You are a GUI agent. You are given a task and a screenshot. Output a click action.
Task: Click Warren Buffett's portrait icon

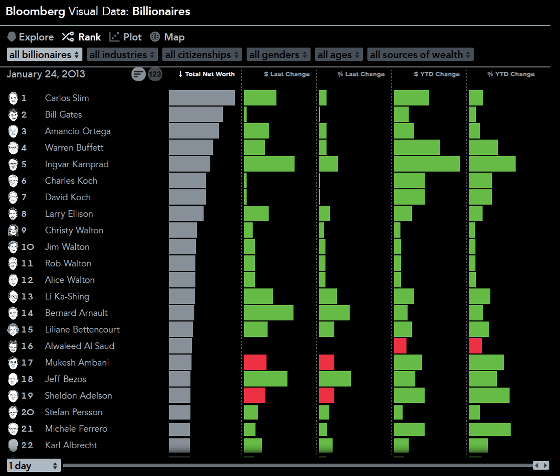click(x=13, y=147)
